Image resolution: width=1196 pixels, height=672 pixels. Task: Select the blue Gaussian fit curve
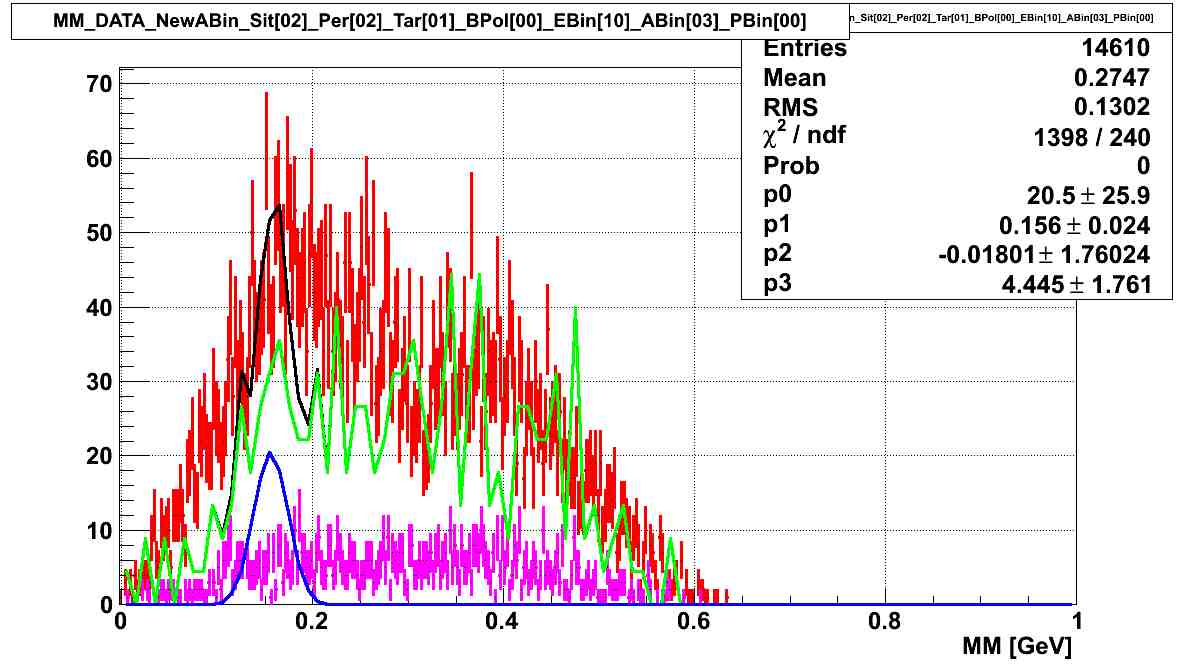pyautogui.click(x=270, y=455)
